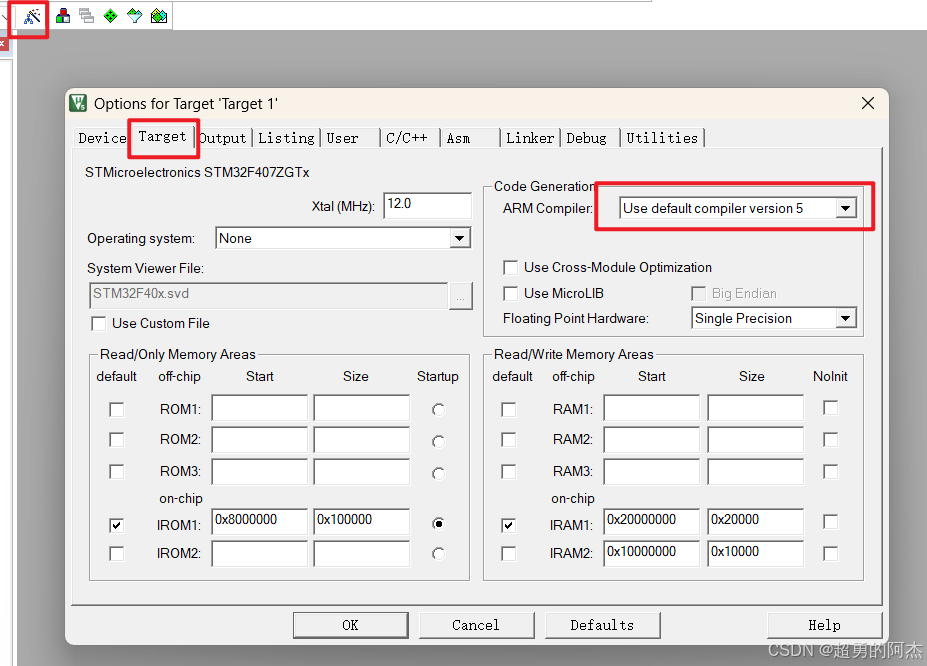Click the IRAM1 Size field 0x20000
927x666 pixels.
[756, 521]
